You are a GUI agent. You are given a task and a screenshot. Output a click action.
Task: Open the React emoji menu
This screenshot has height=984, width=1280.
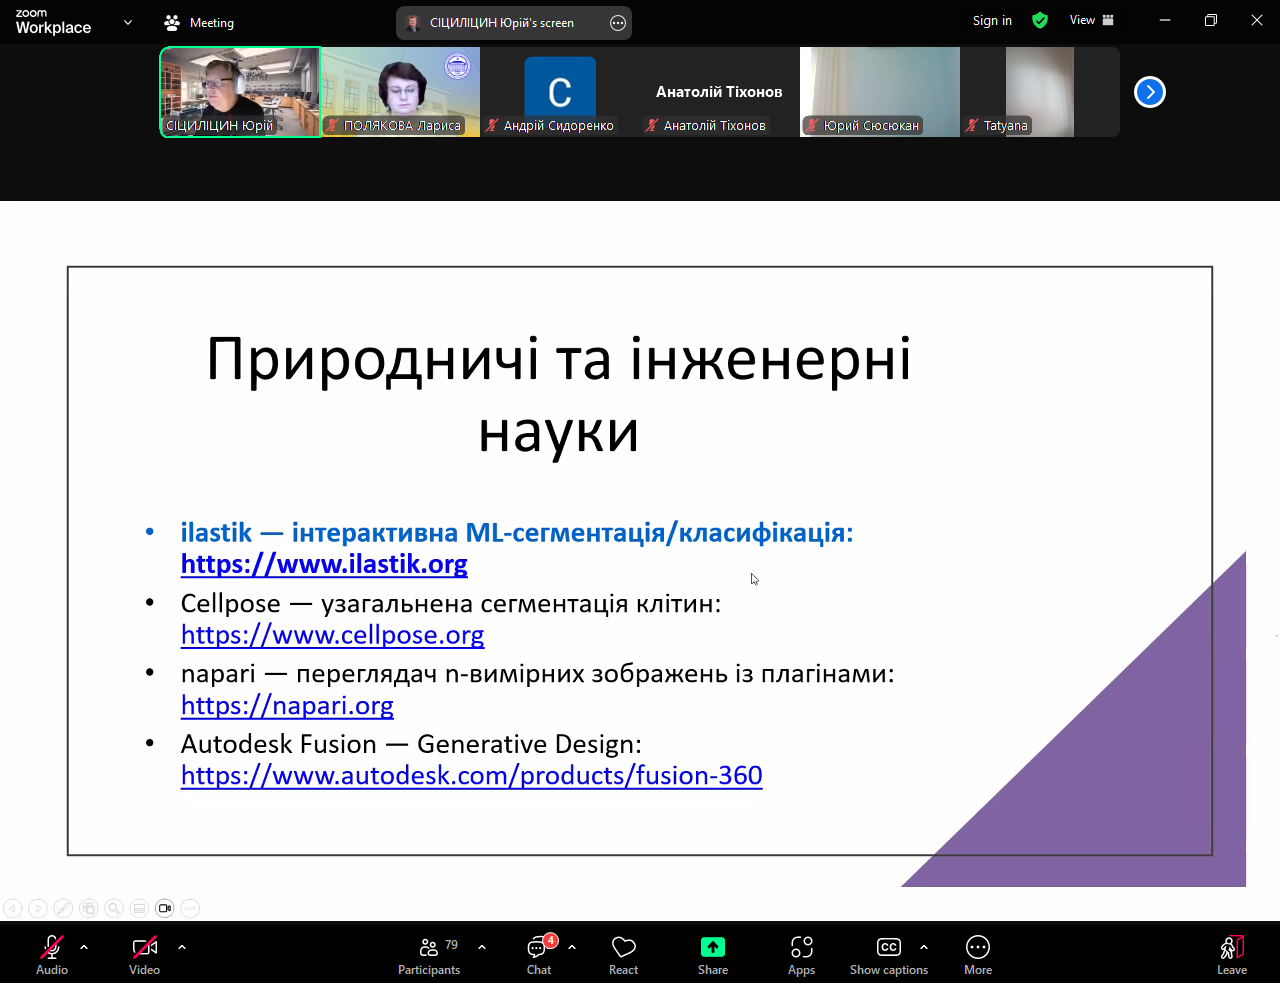point(623,955)
